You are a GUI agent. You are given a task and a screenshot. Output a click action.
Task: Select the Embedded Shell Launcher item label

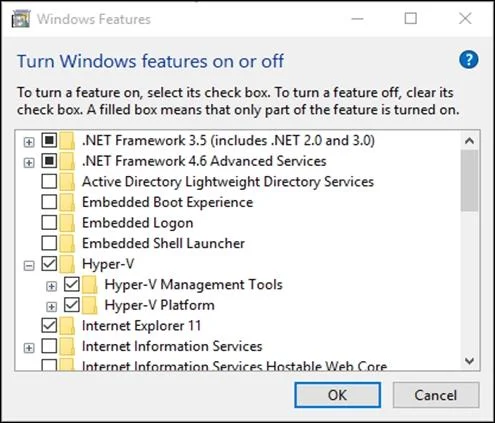coord(163,243)
